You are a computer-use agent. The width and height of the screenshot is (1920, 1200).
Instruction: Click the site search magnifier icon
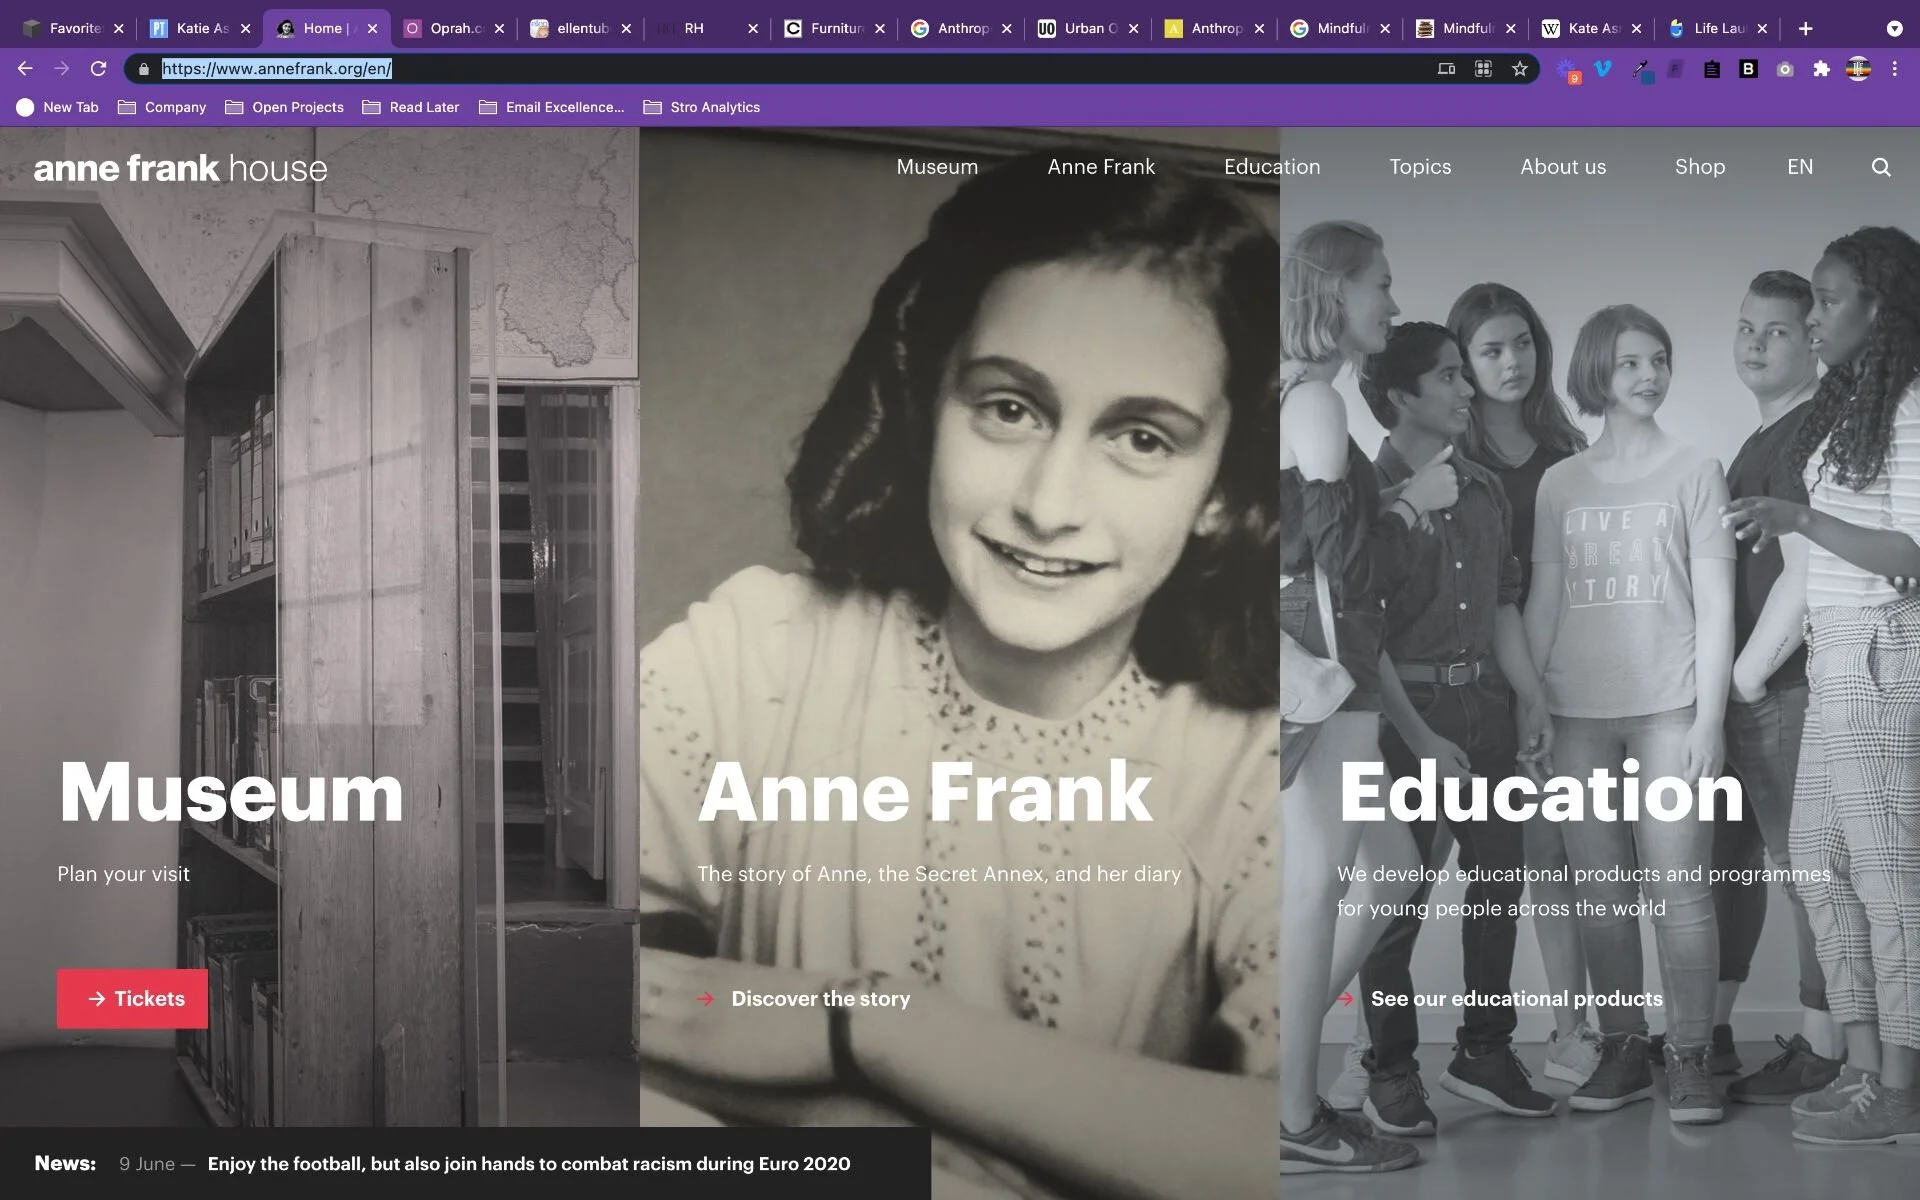click(x=1880, y=167)
